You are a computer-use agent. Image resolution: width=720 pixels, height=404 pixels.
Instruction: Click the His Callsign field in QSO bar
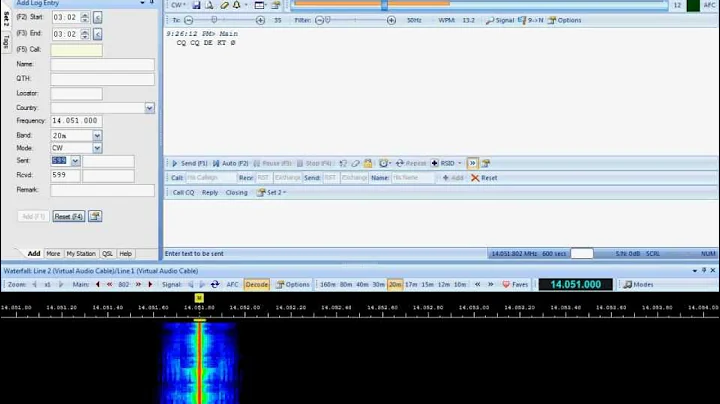pos(211,178)
